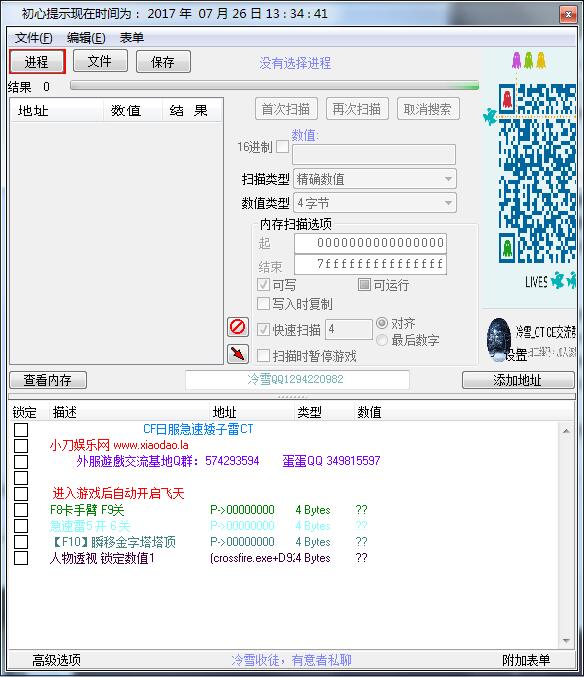The width and height of the screenshot is (584, 677).
Task: Click the scroll-down arrow in address list
Action: click(x=566, y=640)
